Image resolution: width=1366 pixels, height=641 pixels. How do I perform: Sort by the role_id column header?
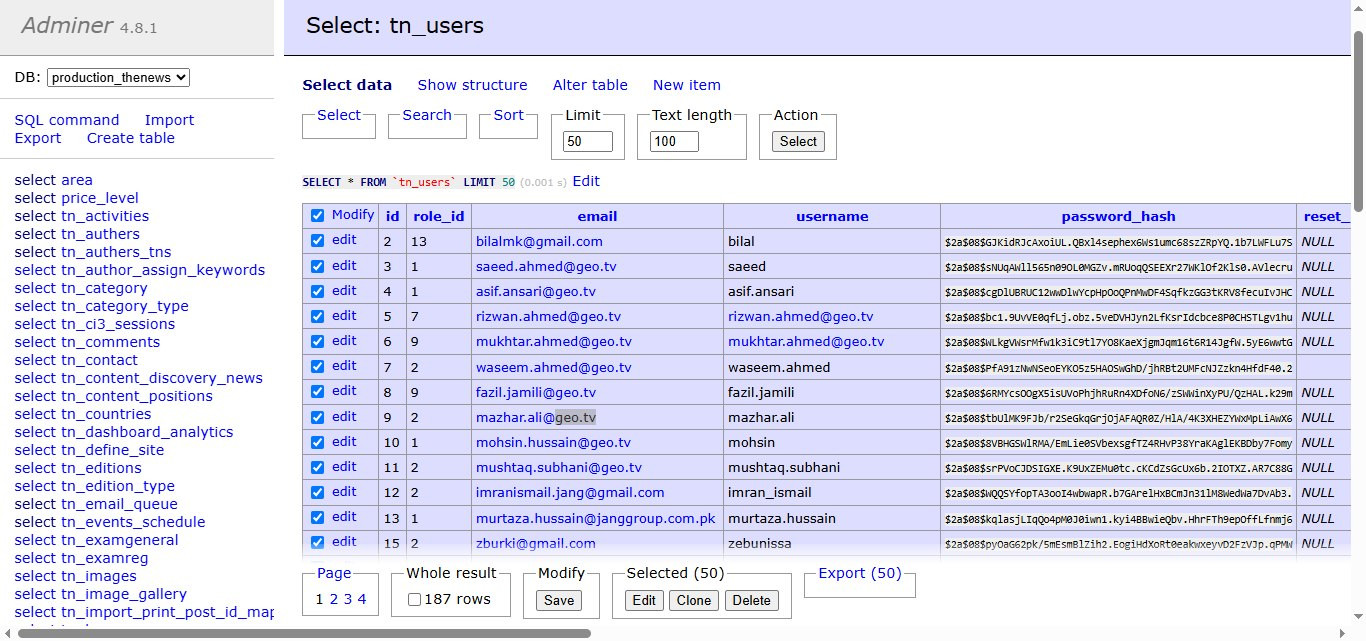(x=439, y=216)
